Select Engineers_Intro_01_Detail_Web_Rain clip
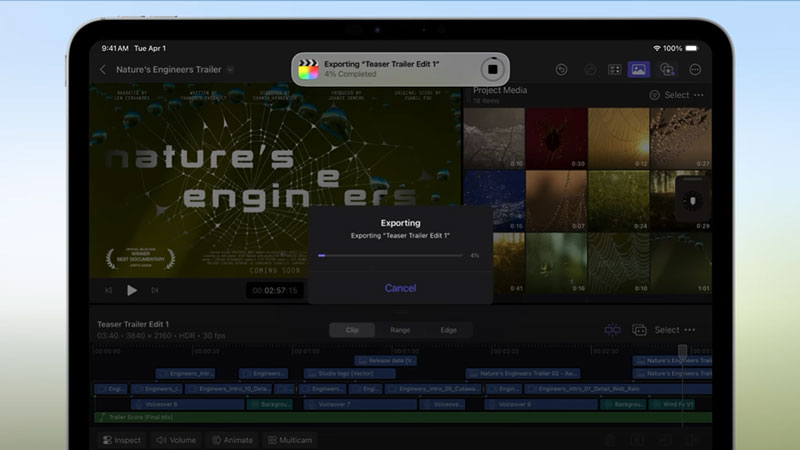The height and width of the screenshot is (450, 800). pyautogui.click(x=618, y=389)
